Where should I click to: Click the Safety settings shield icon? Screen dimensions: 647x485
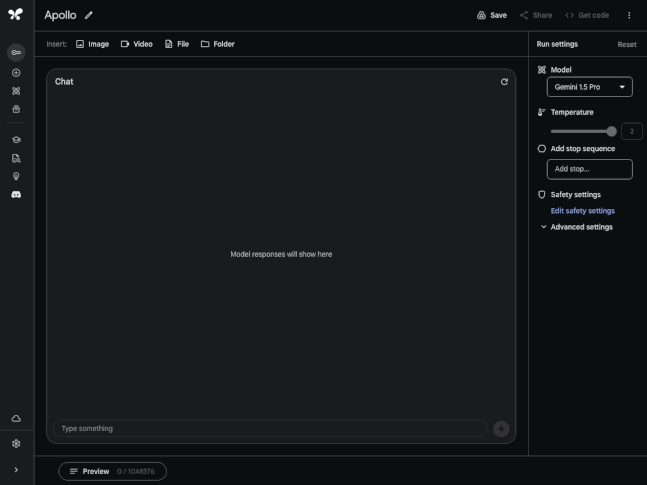click(x=542, y=194)
